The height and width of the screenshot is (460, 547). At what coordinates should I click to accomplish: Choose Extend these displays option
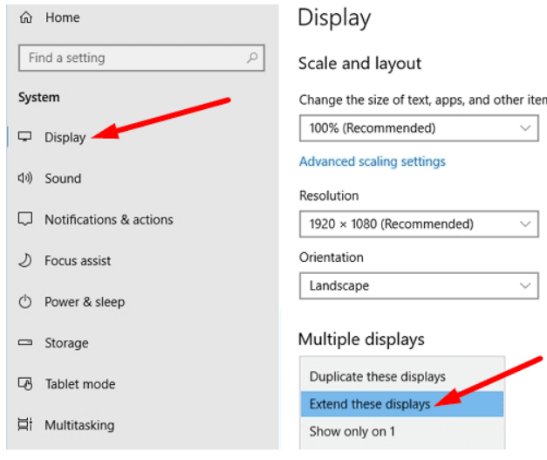click(x=402, y=404)
